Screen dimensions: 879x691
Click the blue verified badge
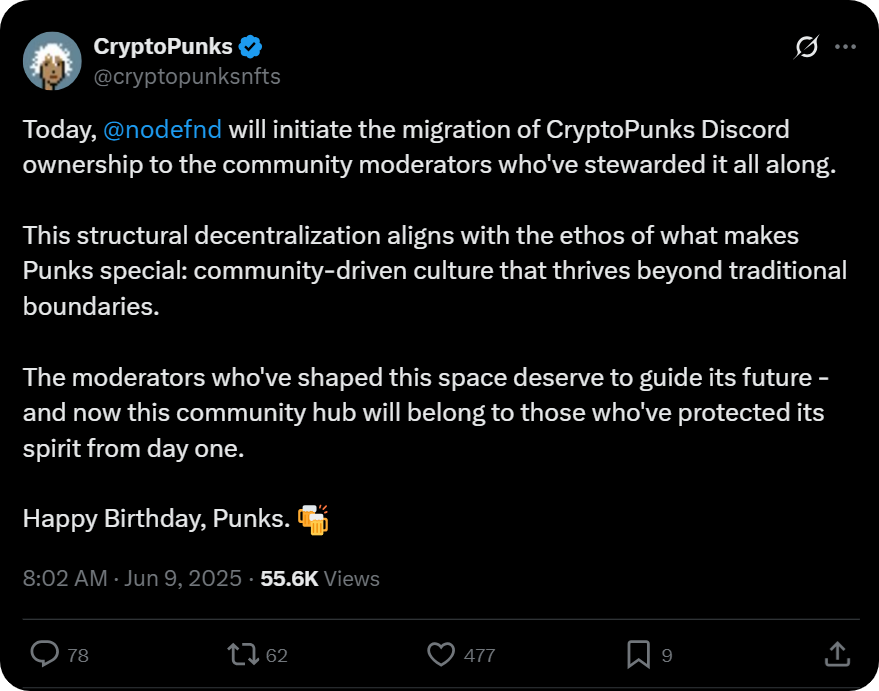251,46
